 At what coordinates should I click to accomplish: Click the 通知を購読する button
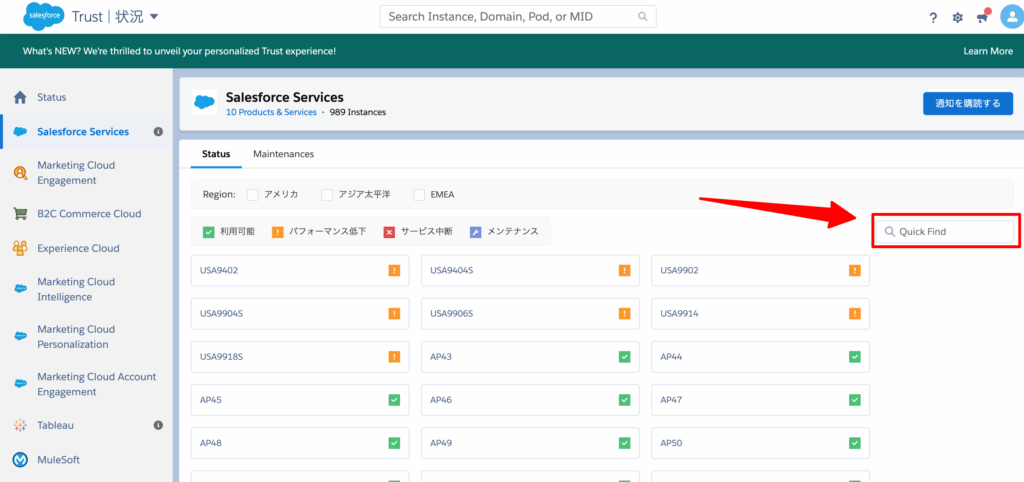coord(968,103)
